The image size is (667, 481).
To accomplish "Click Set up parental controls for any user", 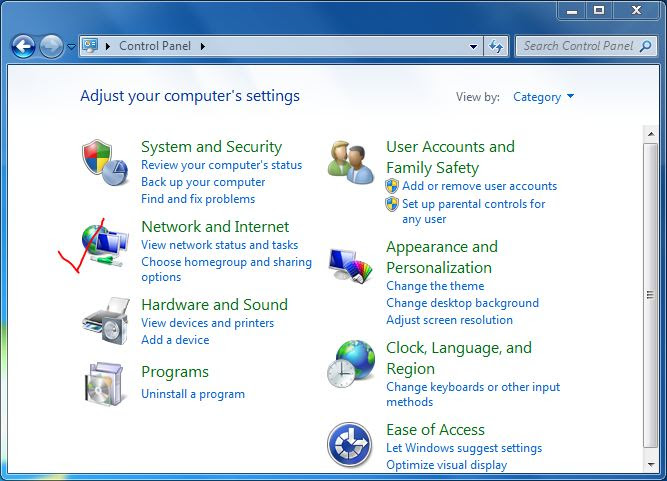I will coord(473,211).
